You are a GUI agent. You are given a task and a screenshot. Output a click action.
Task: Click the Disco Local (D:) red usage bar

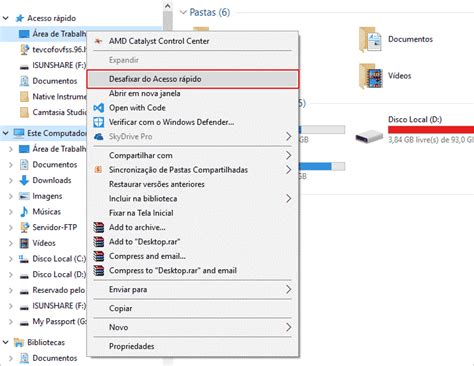431,130
